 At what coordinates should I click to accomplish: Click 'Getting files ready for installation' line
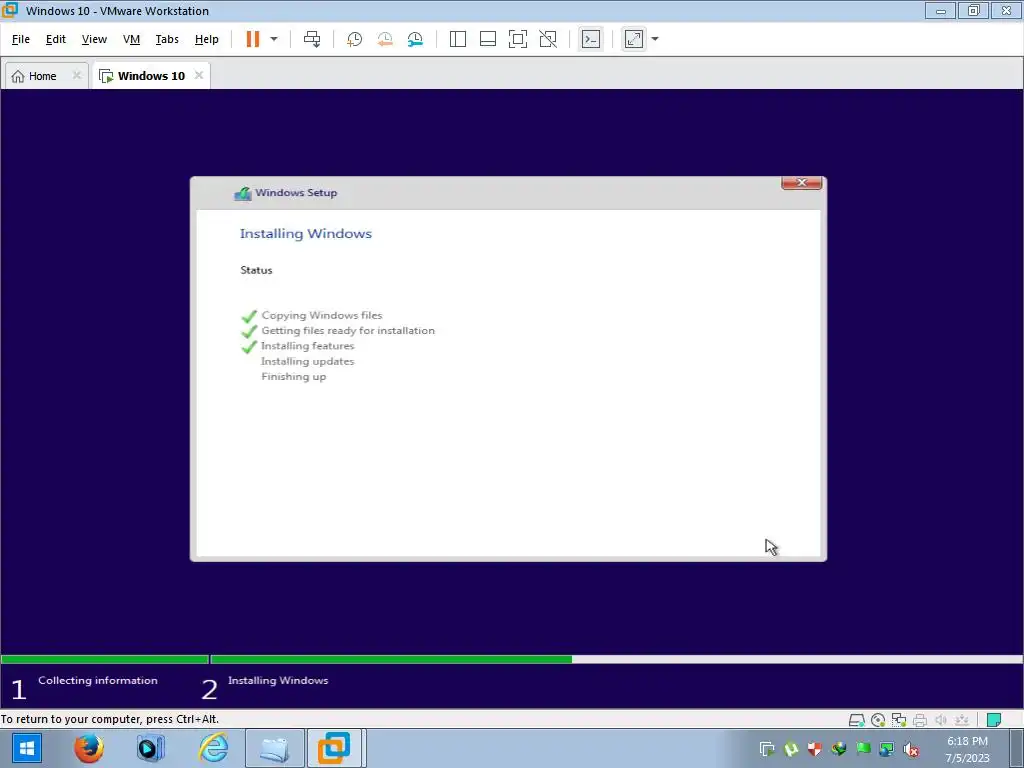point(347,331)
